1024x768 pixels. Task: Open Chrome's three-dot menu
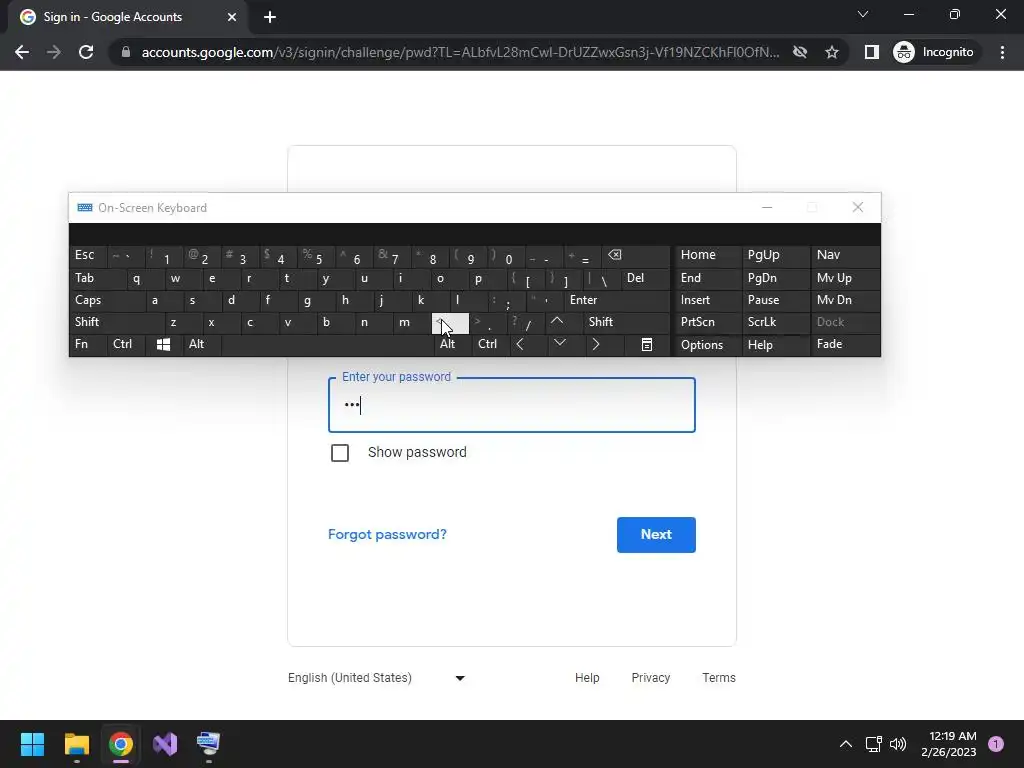coord(1002,52)
